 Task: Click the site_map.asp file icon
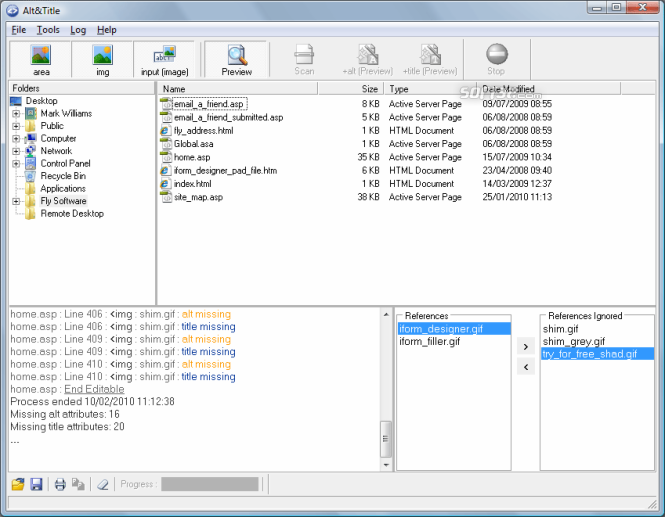click(166, 197)
